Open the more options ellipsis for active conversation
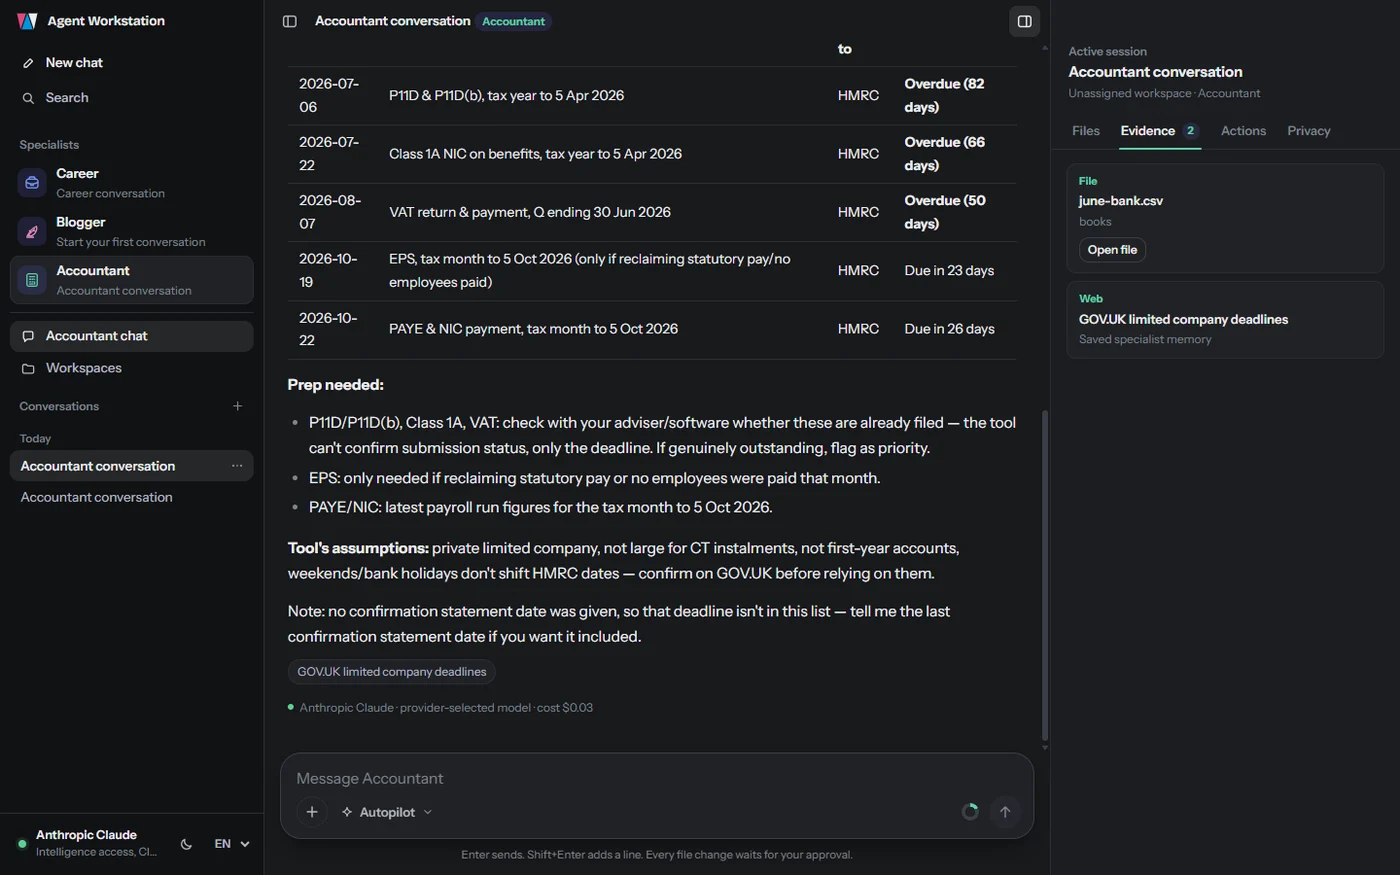 (x=237, y=466)
